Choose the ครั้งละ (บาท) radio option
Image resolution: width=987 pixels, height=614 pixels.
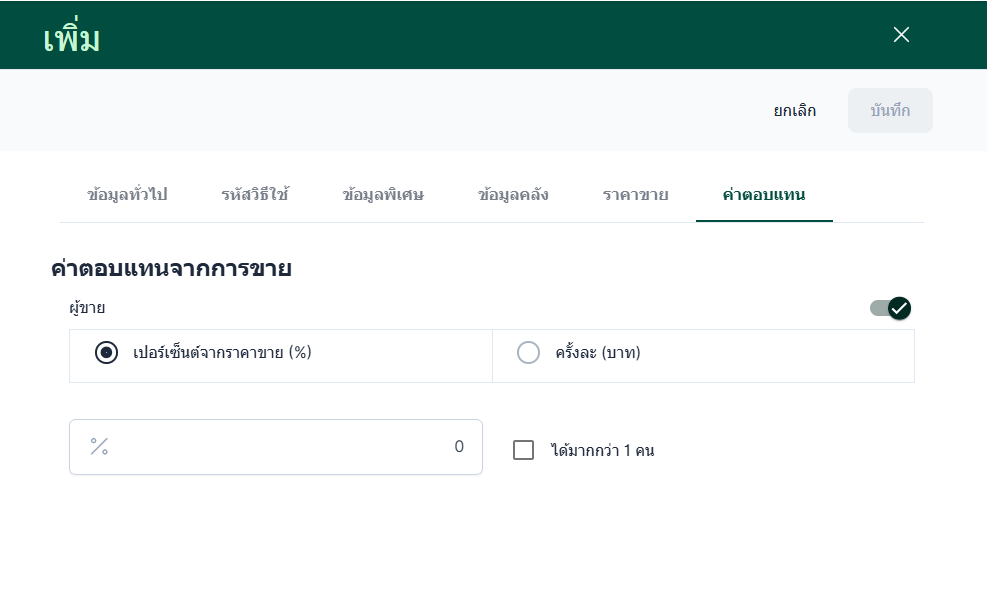[x=528, y=353]
